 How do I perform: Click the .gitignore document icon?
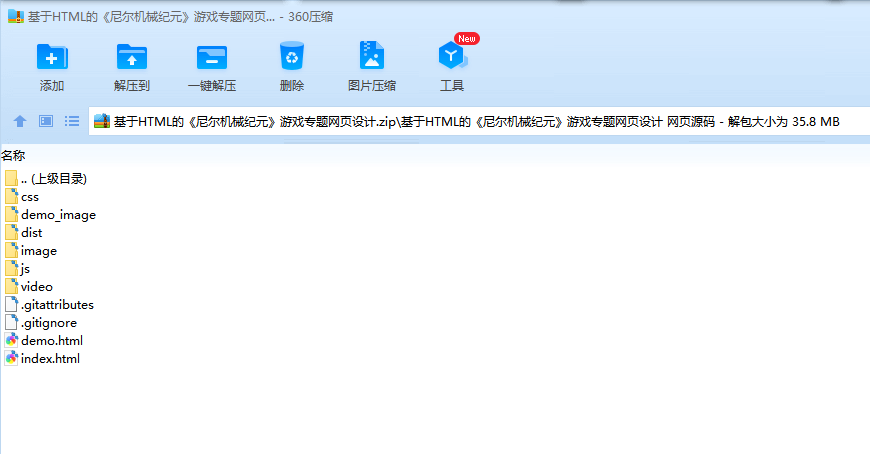click(11, 322)
